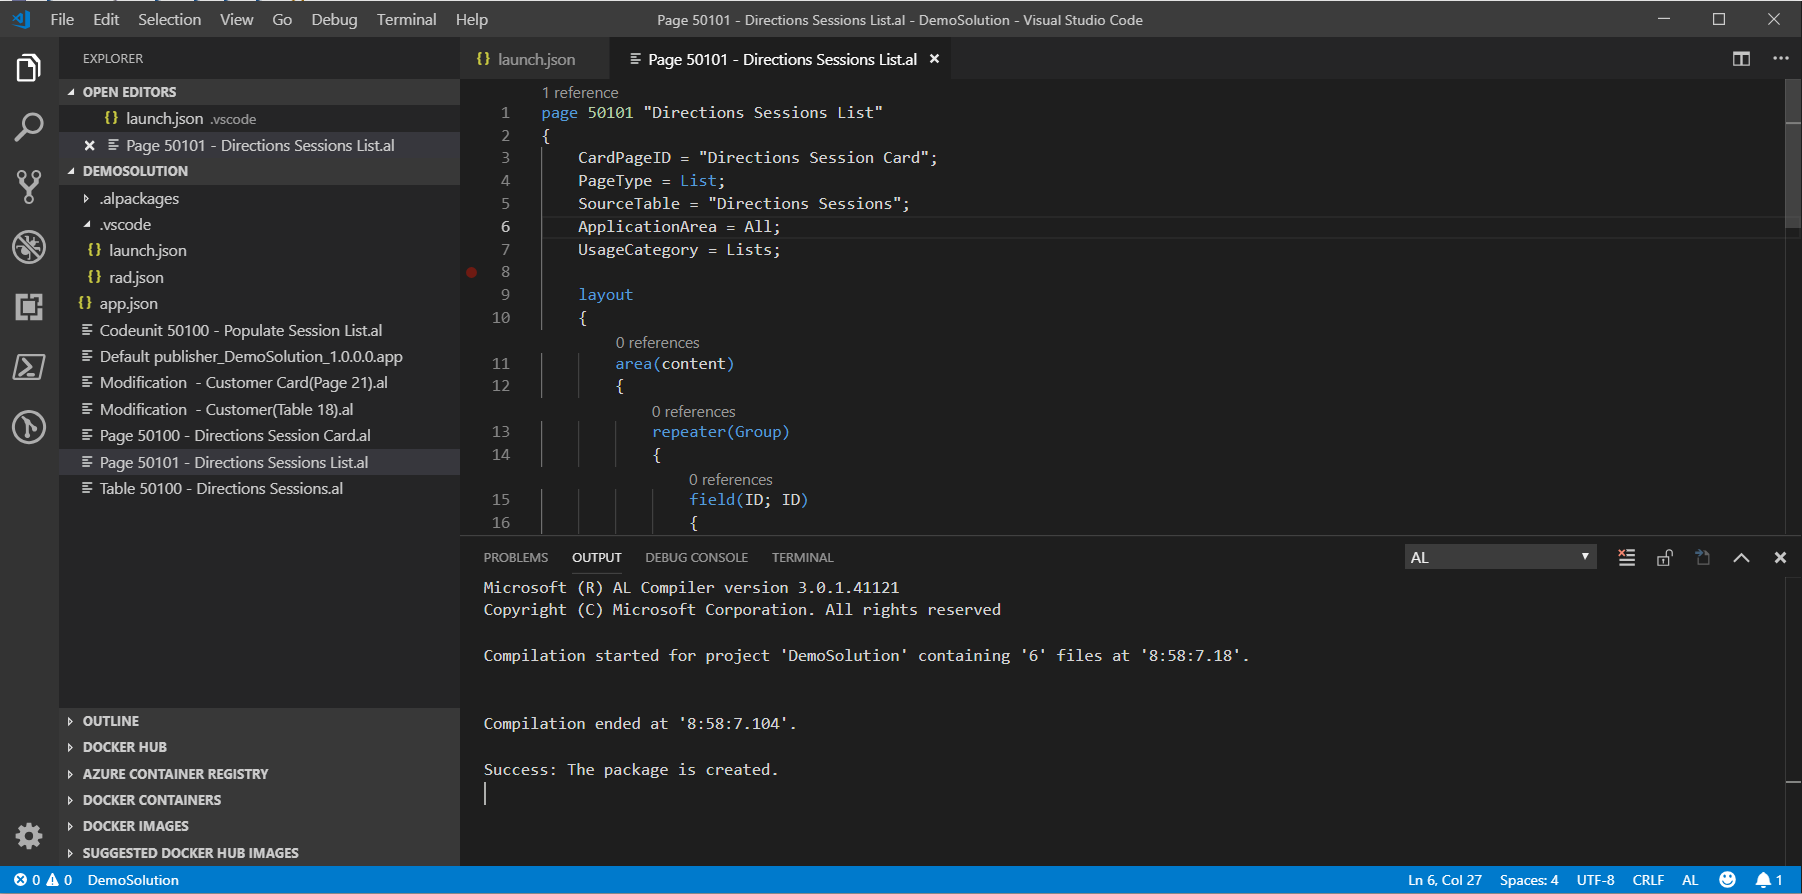
Task: Expand the Docker Images section
Action: [x=260, y=826]
